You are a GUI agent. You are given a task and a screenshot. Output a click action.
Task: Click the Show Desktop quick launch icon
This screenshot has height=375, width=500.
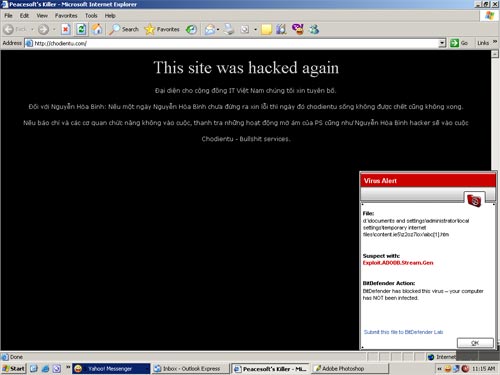34,368
